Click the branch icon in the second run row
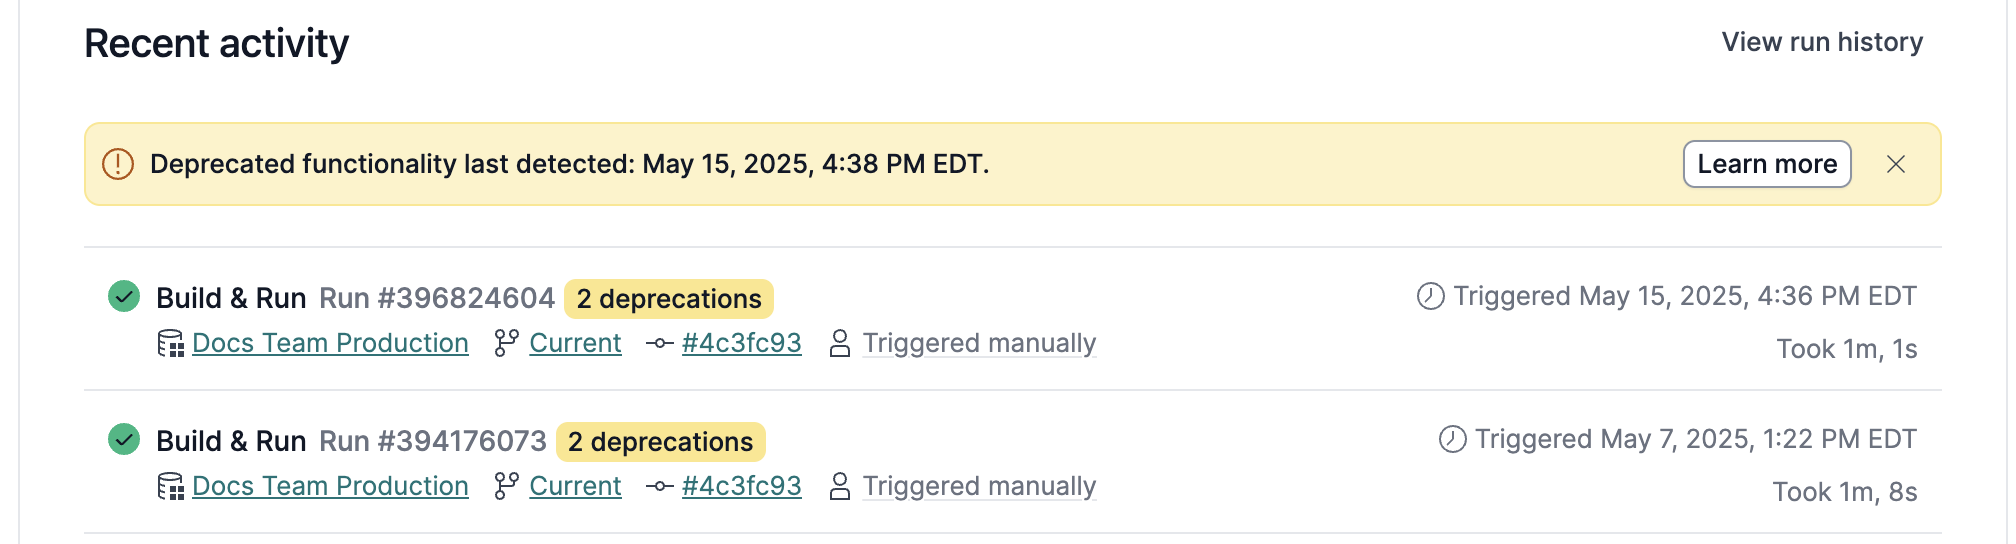2016x544 pixels. (506, 487)
